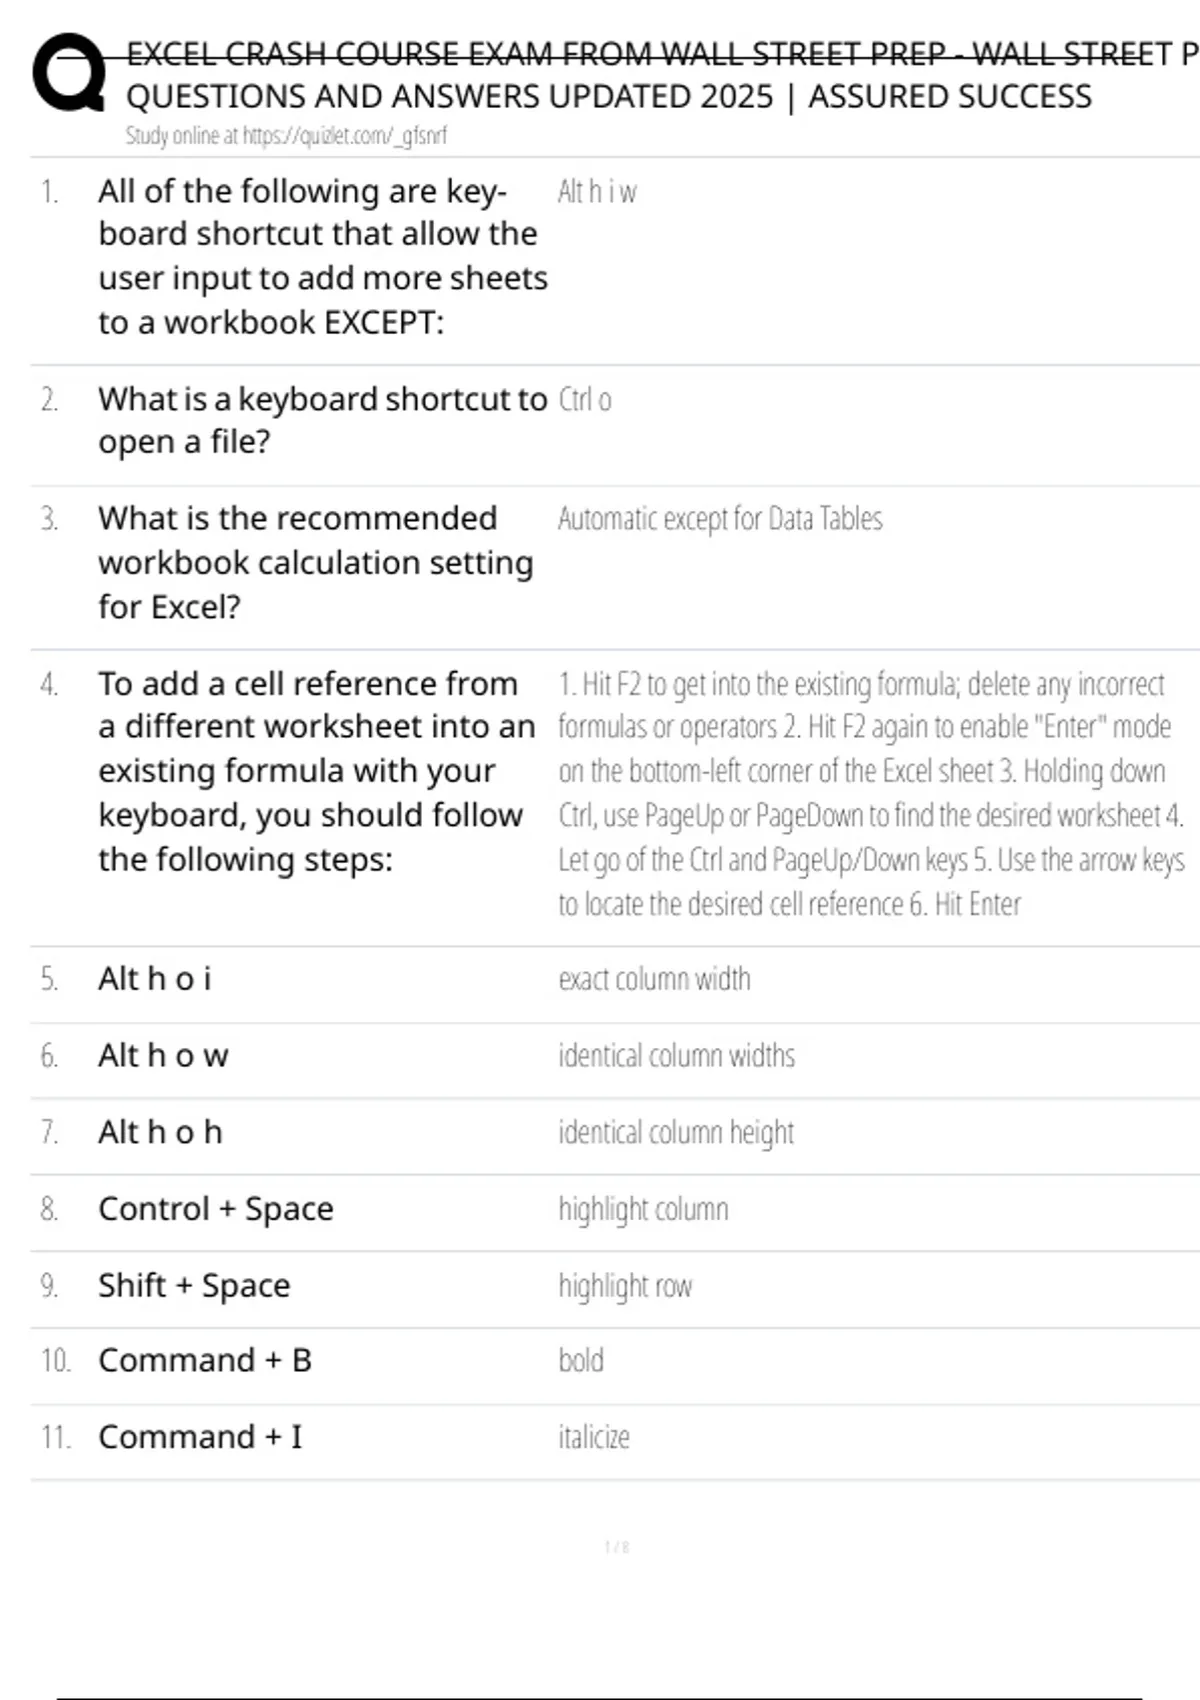Click the recommended workbook calculation setting question
The width and height of the screenshot is (1200, 1700).
coord(315,562)
